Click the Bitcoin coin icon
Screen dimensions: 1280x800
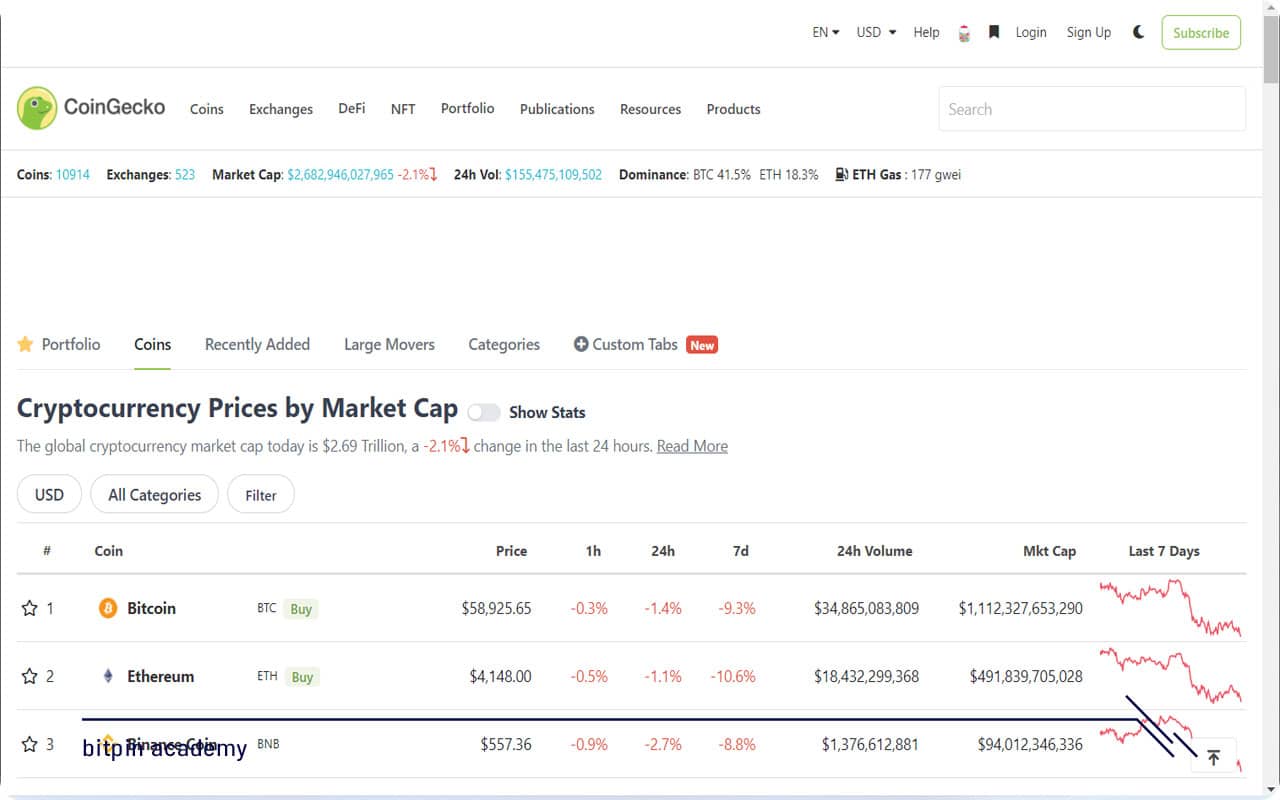(x=108, y=608)
